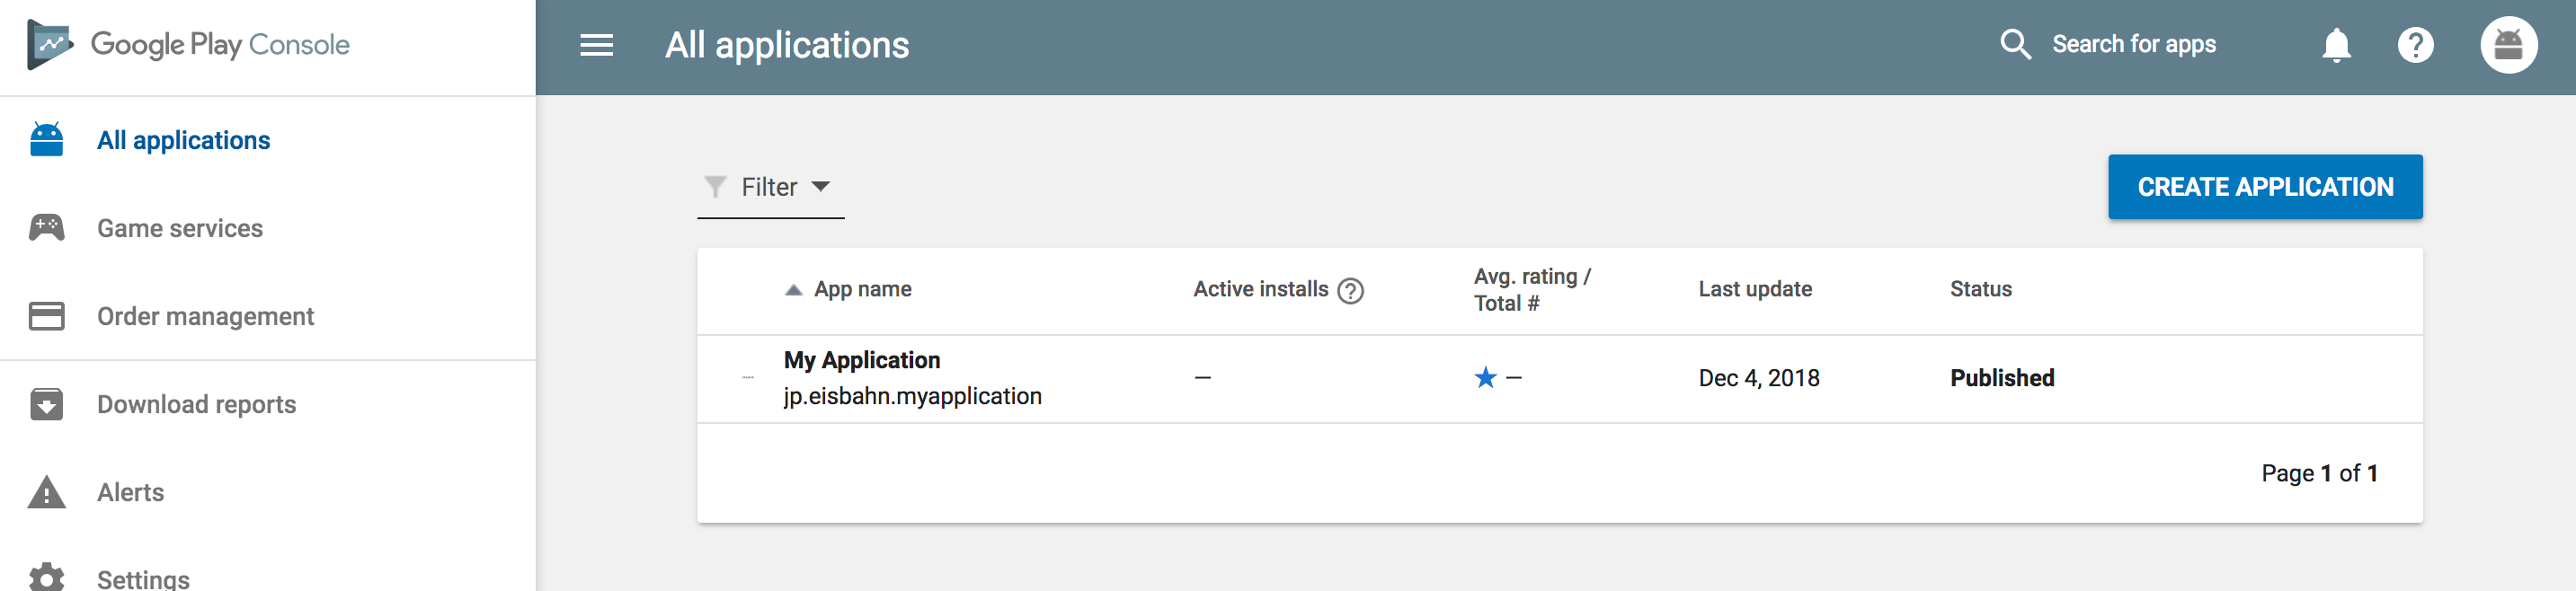Toggle the hamburger navigation menu
Viewport: 2576px width, 591px height.
(596, 45)
